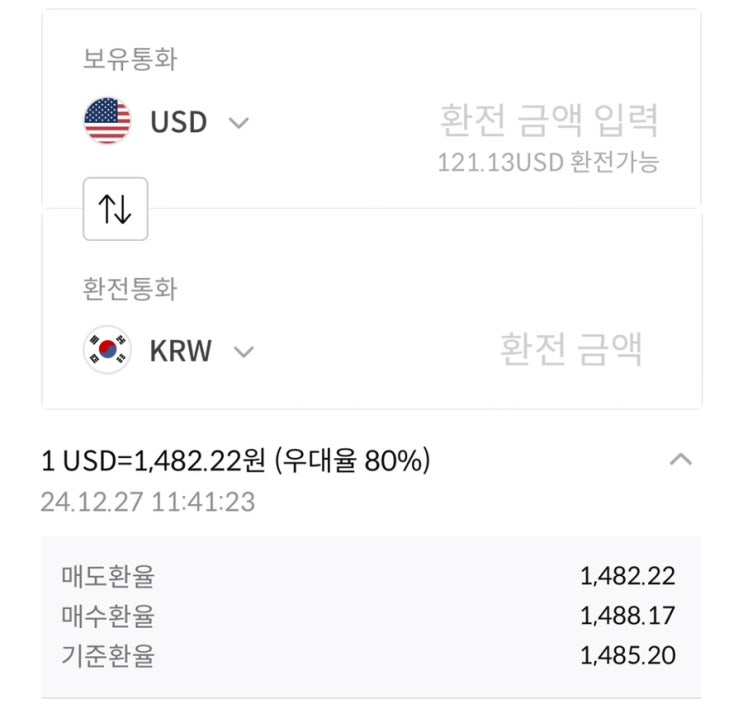This screenshot has height=713, width=743.
Task: Click the 24.12.27 11:41:23 timestamp
Action: coord(147,501)
